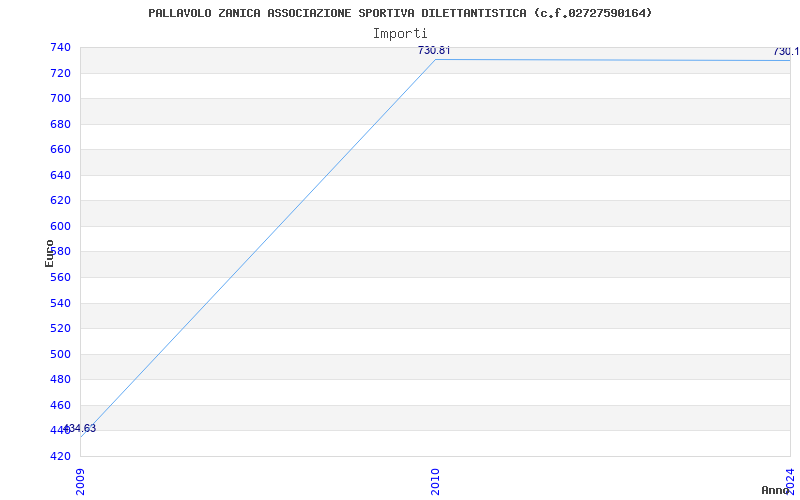Click the 700 y-axis tick label

click(x=60, y=98)
